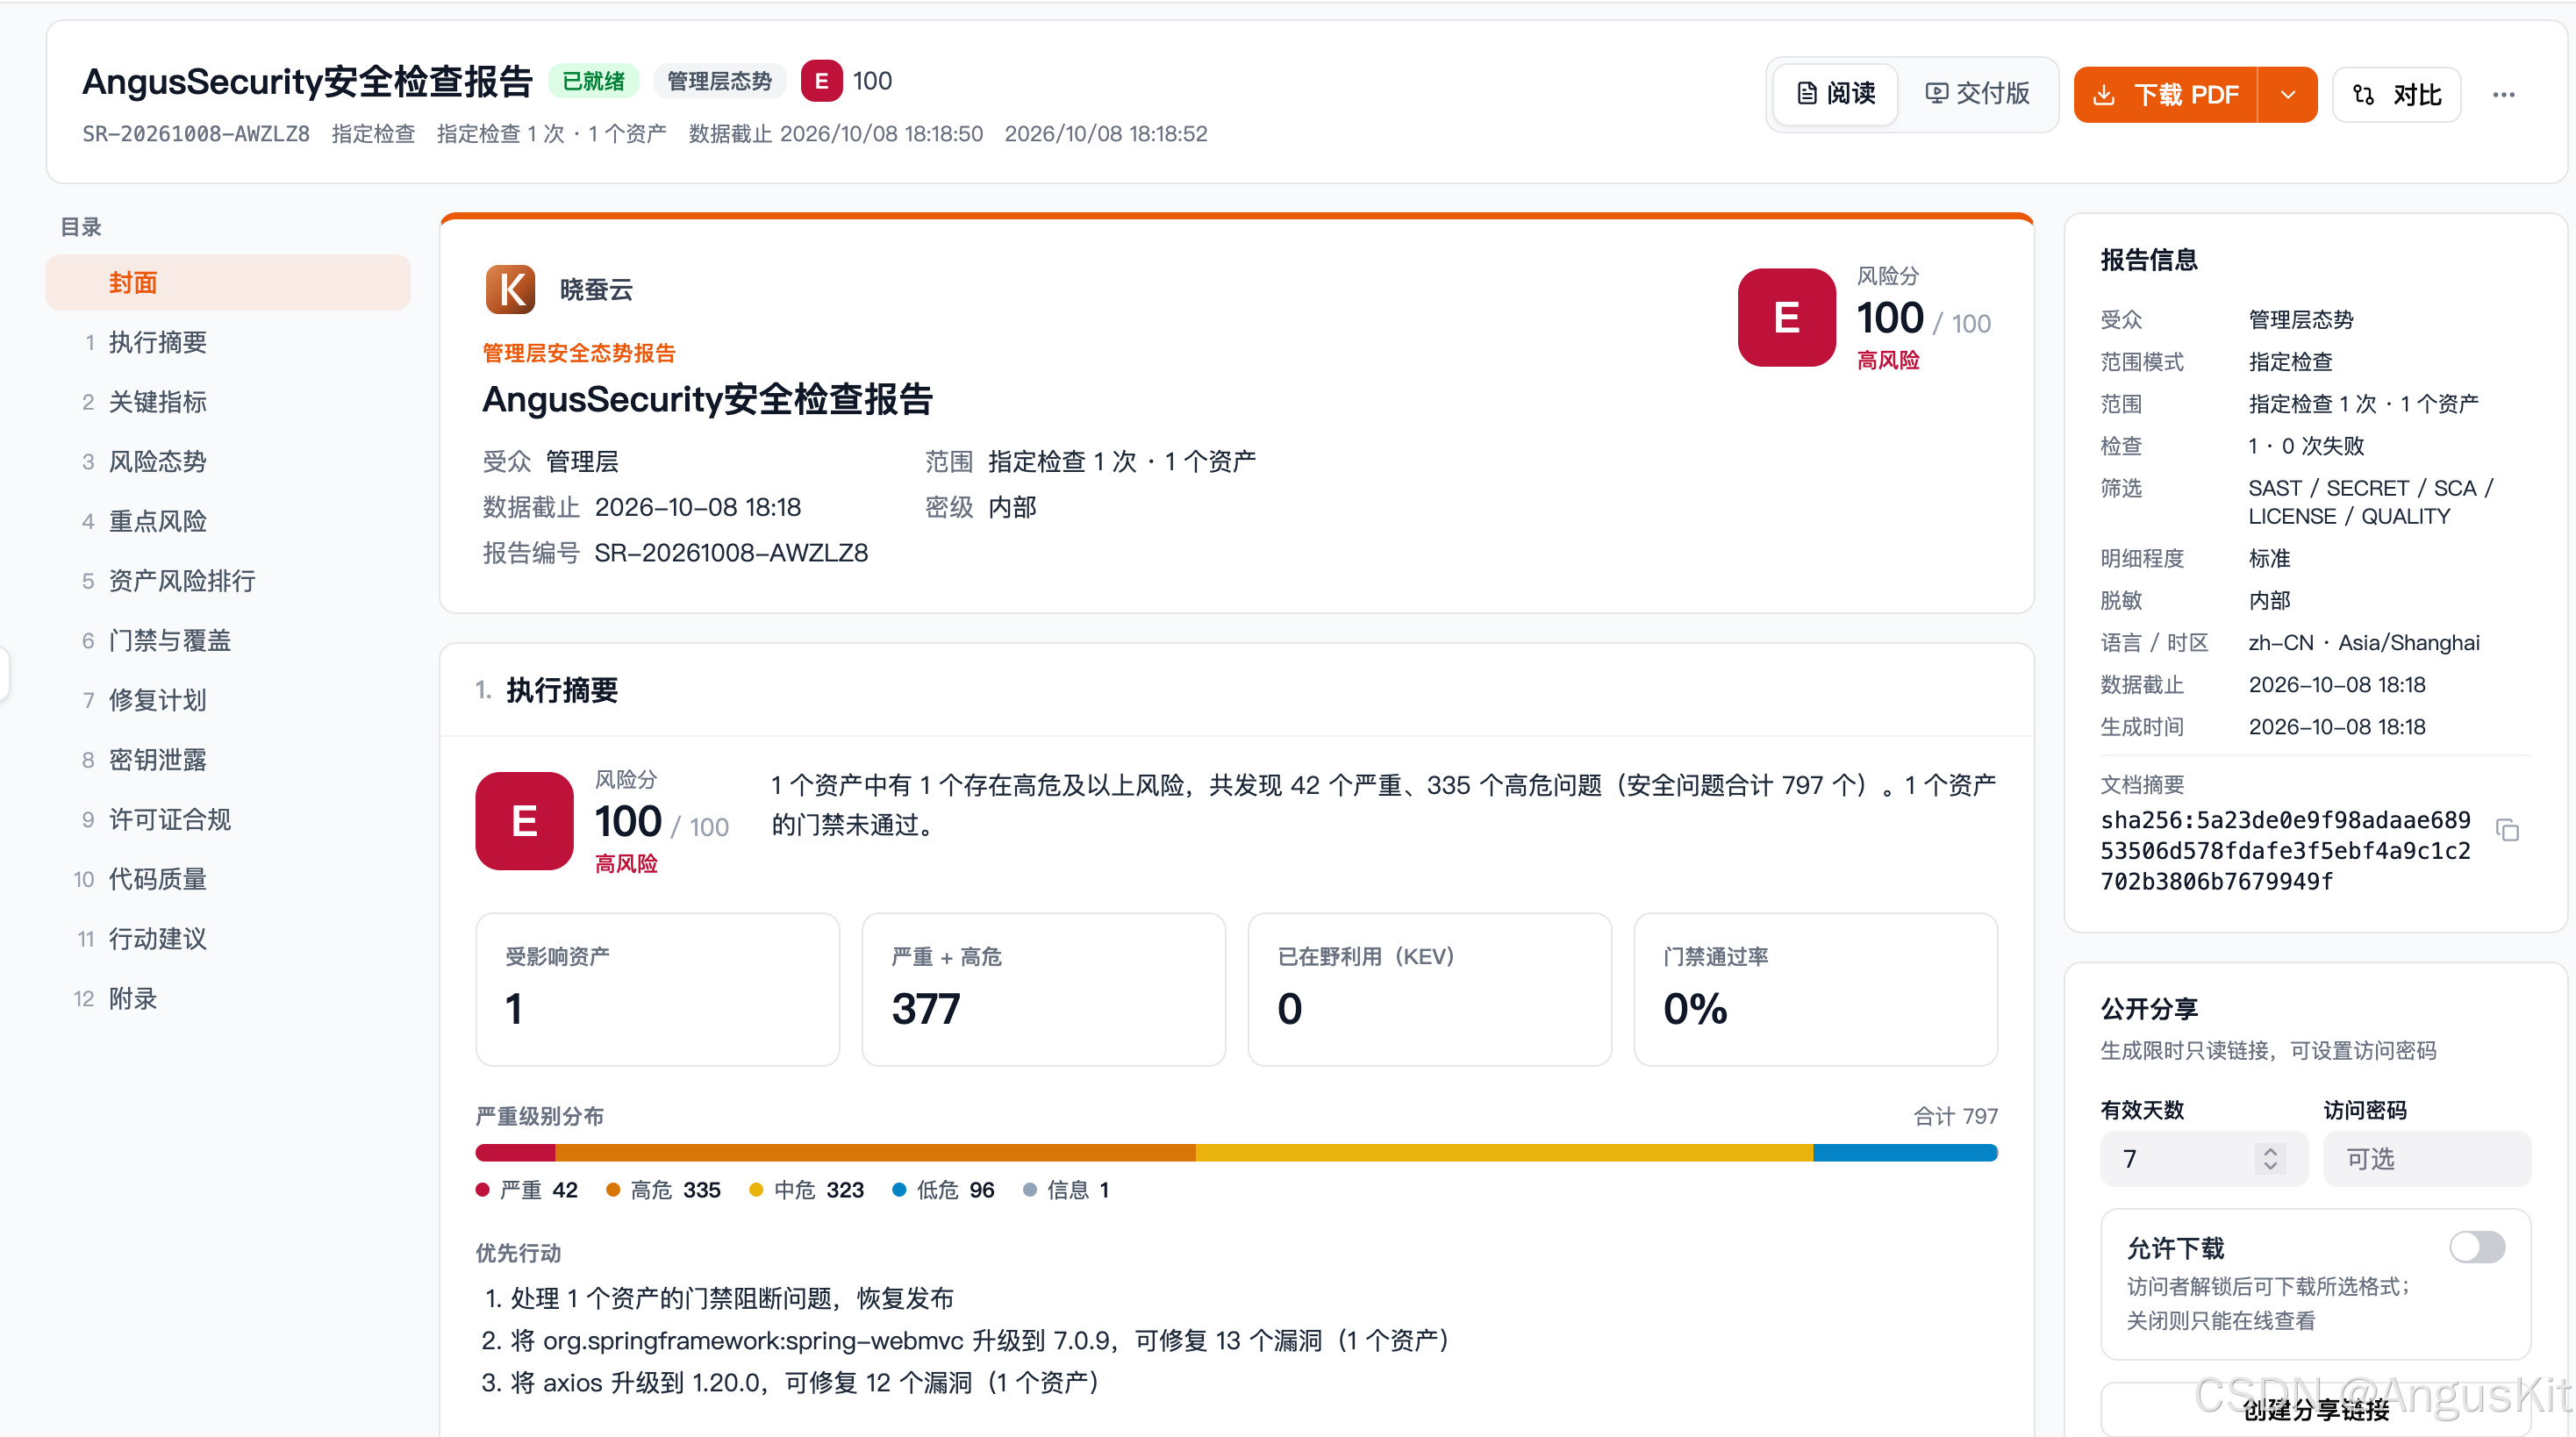Copy the sha256 document digest
The width and height of the screenshot is (2576, 1437).
2506,830
